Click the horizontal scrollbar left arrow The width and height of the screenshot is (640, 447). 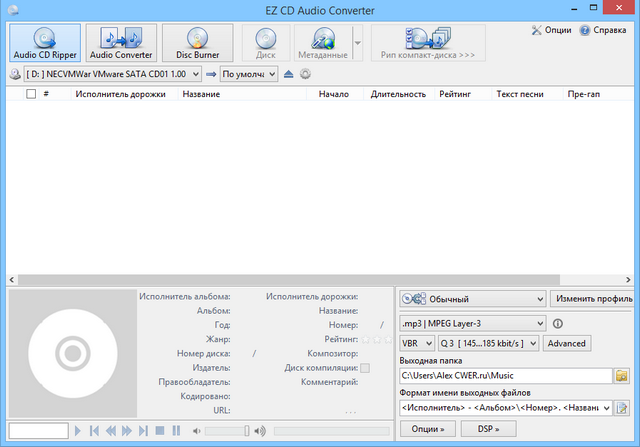coord(12,280)
